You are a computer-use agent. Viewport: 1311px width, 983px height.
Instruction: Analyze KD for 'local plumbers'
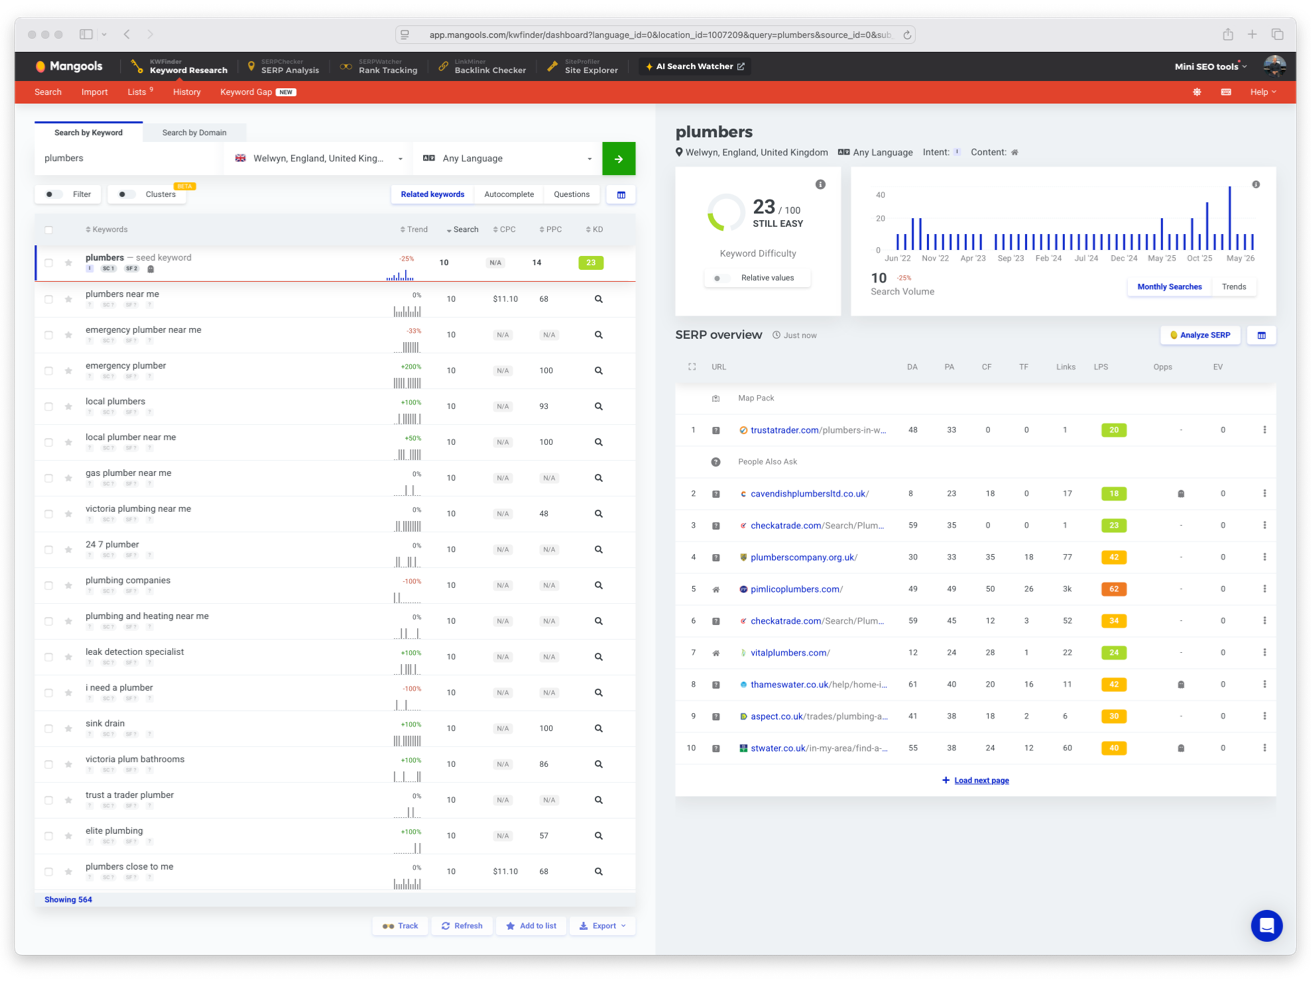[x=599, y=407]
